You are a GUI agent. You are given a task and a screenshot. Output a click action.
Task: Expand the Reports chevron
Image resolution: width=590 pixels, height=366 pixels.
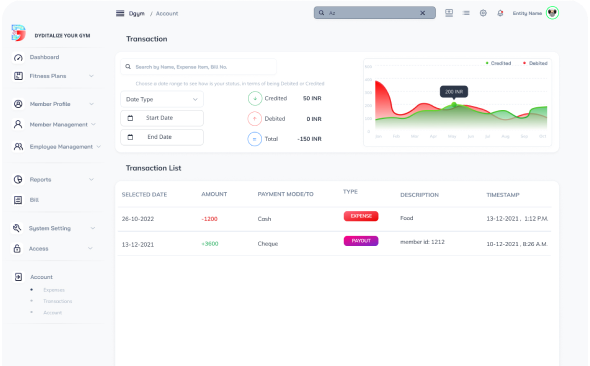point(91,179)
